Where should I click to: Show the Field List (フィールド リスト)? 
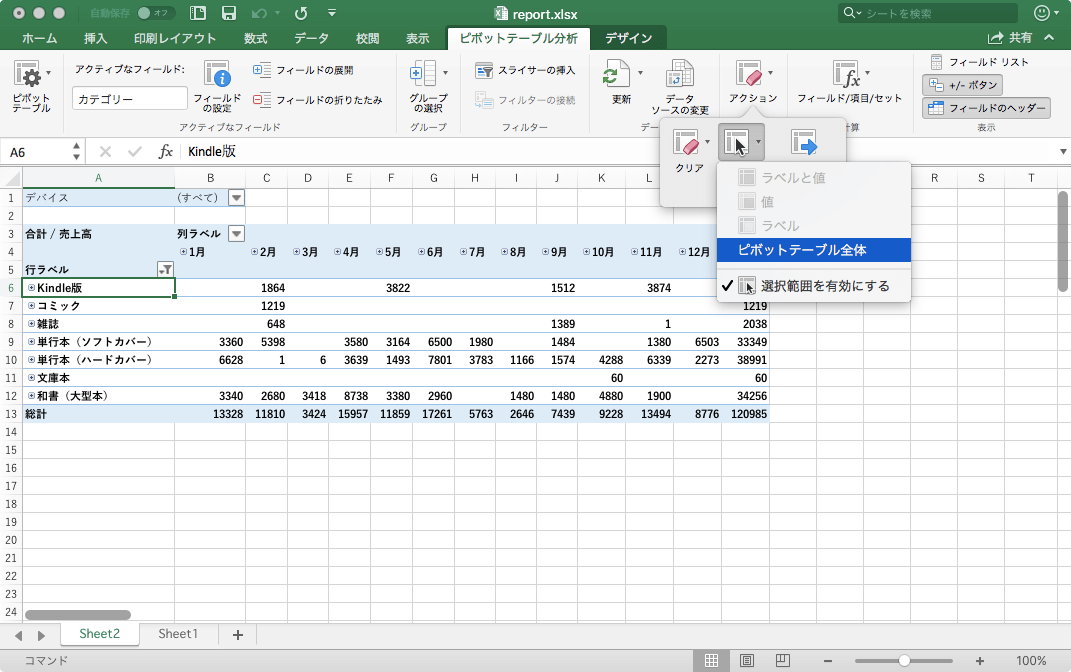979,62
